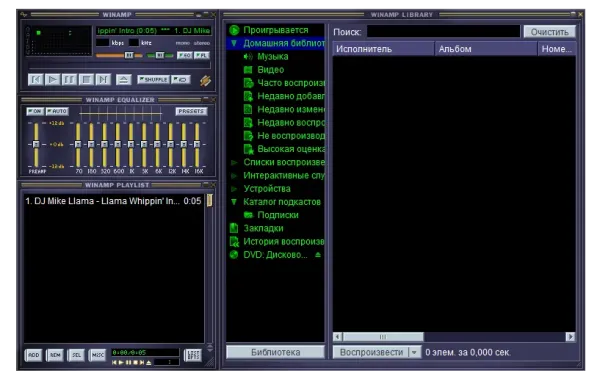Click the Видео film icon
The width and height of the screenshot is (600, 375).
pyautogui.click(x=248, y=70)
